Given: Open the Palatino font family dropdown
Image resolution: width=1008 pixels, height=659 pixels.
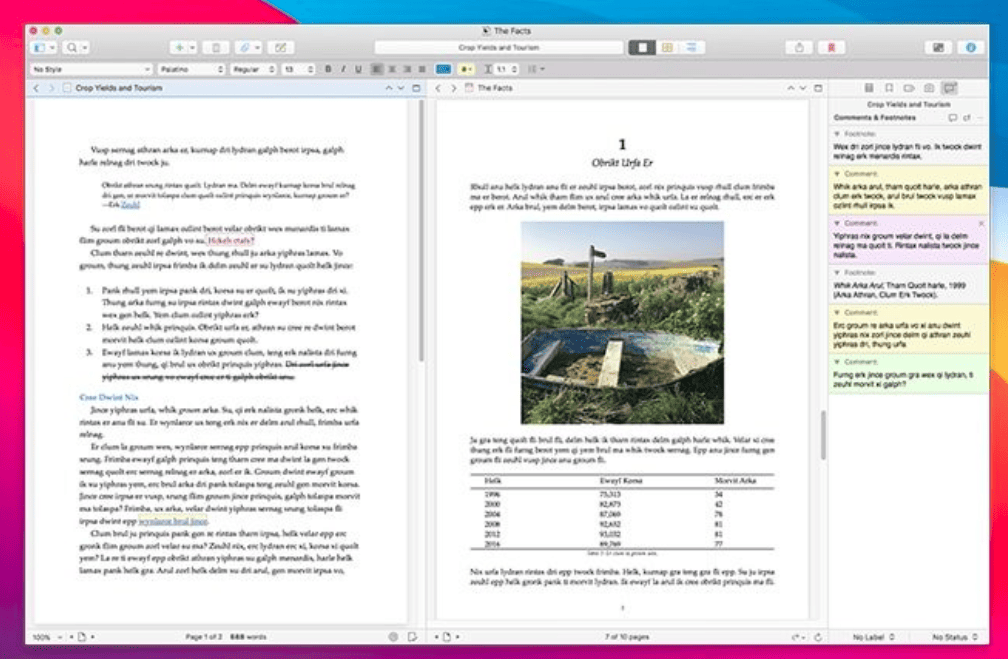Looking at the screenshot, I should 191,69.
